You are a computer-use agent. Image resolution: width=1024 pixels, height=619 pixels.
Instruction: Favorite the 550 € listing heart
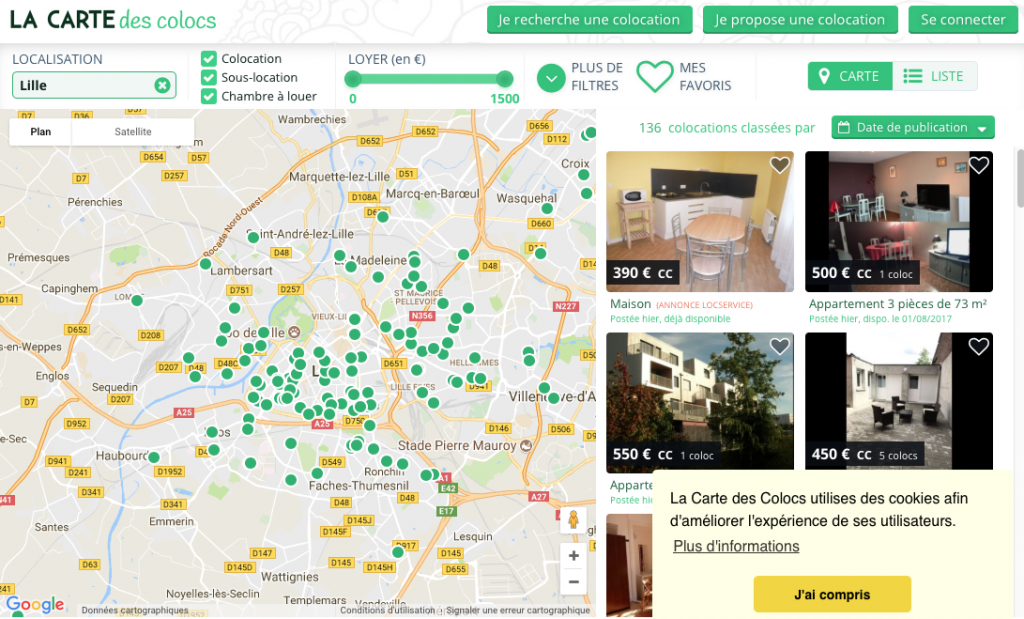click(x=779, y=346)
